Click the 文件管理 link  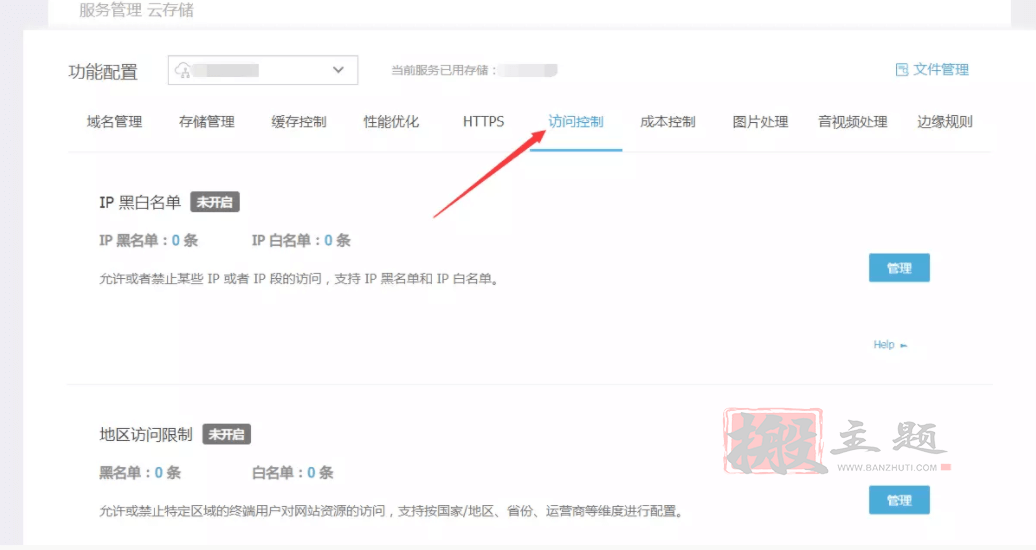tap(941, 69)
